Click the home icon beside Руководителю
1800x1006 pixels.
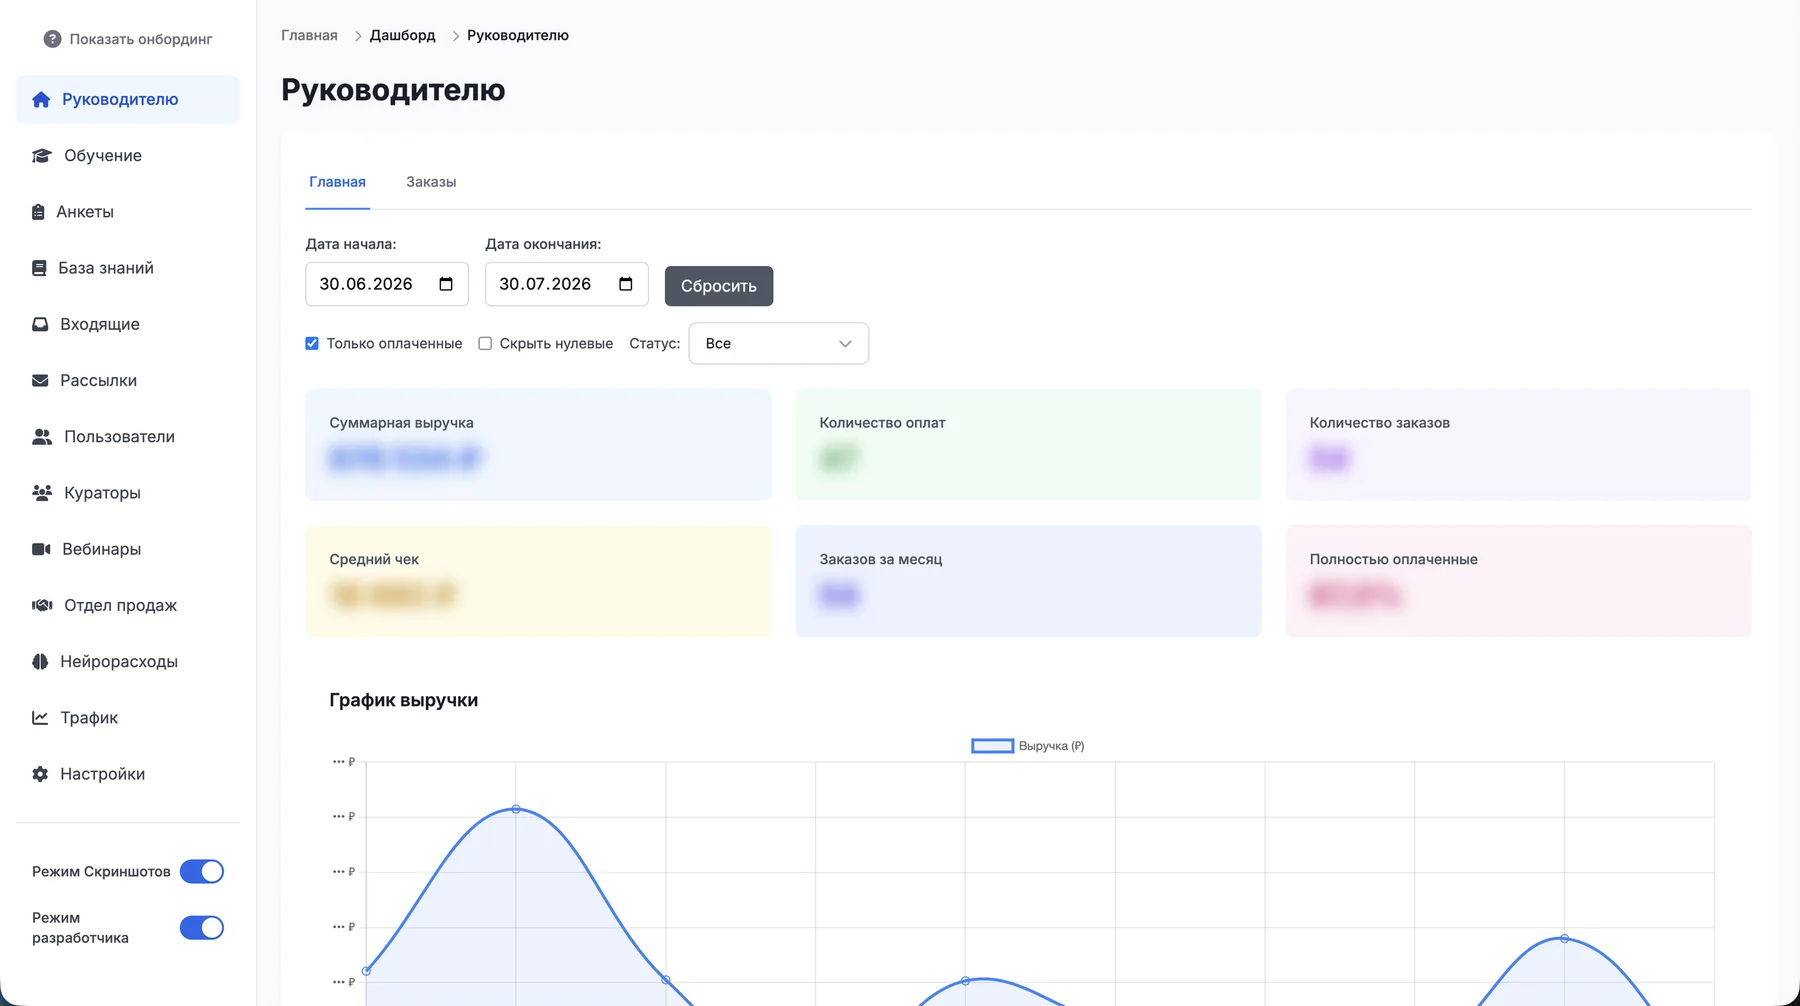click(x=41, y=99)
